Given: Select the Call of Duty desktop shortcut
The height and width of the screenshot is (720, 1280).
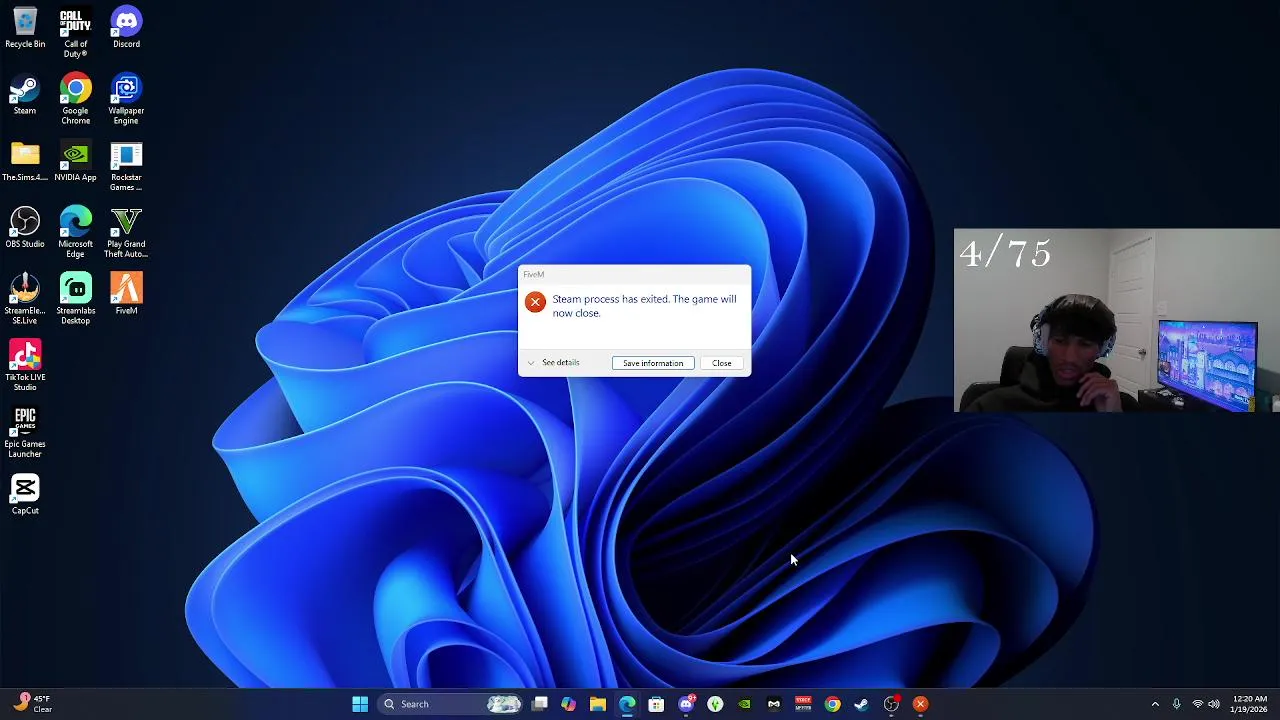Looking at the screenshot, I should coord(76,32).
